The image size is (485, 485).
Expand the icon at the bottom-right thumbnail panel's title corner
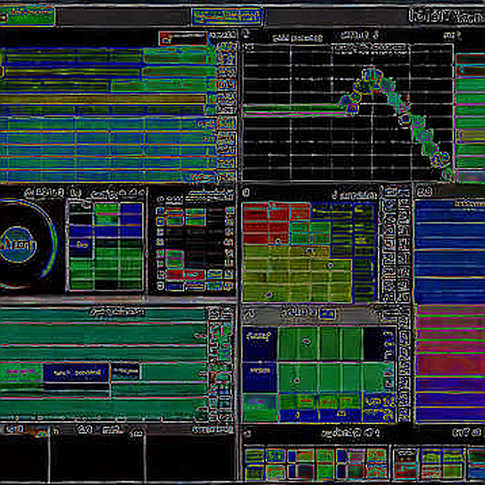click(x=247, y=434)
